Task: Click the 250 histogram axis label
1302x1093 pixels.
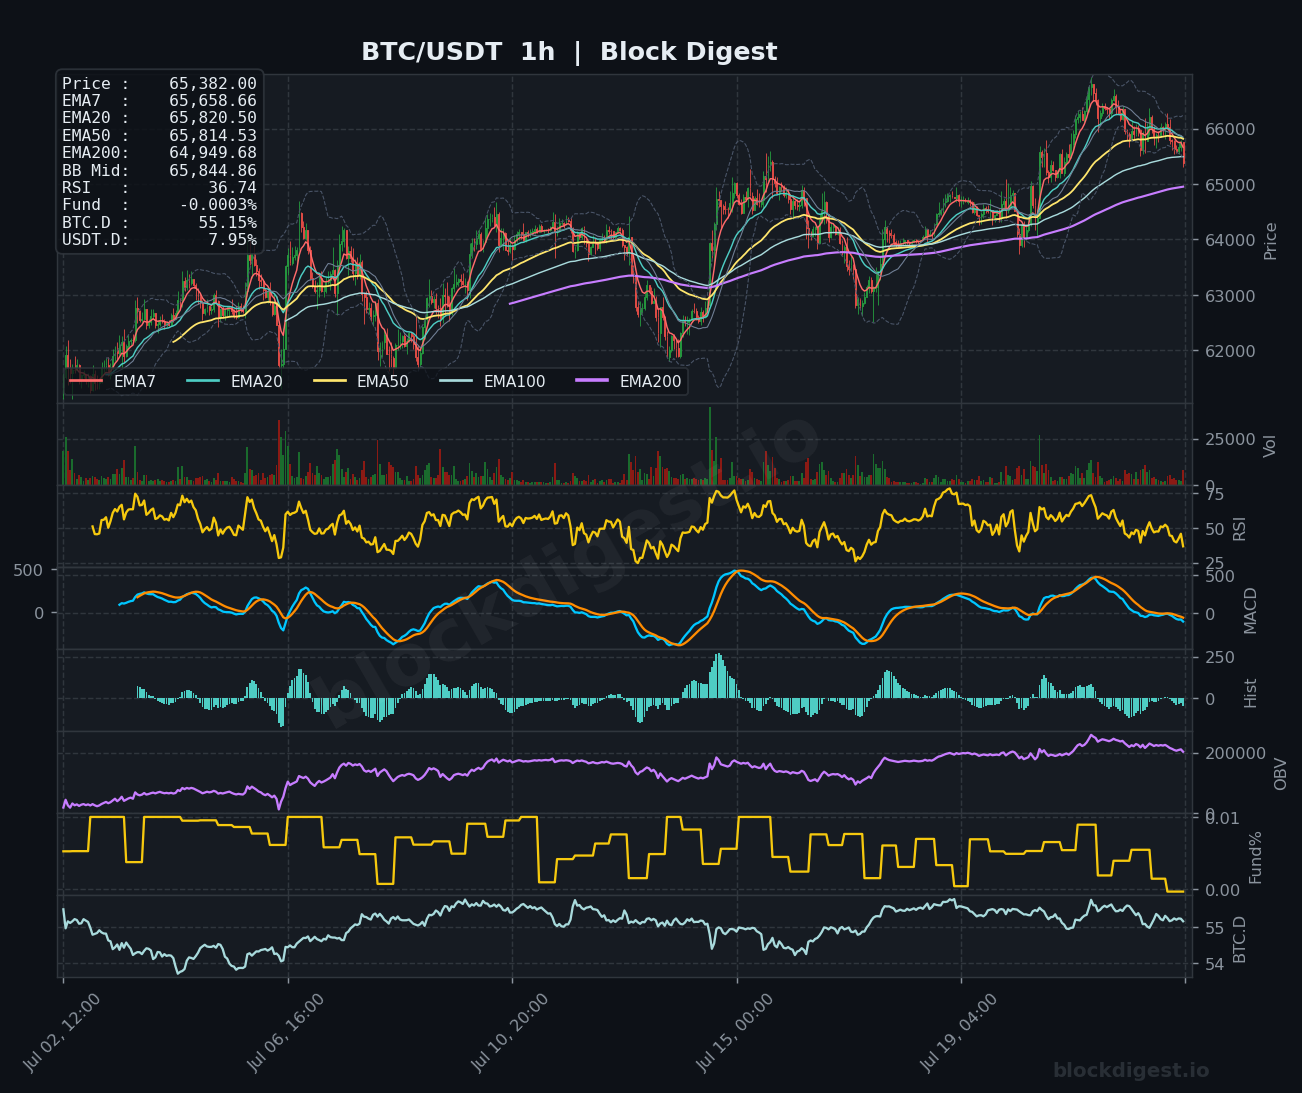Action: click(1218, 657)
